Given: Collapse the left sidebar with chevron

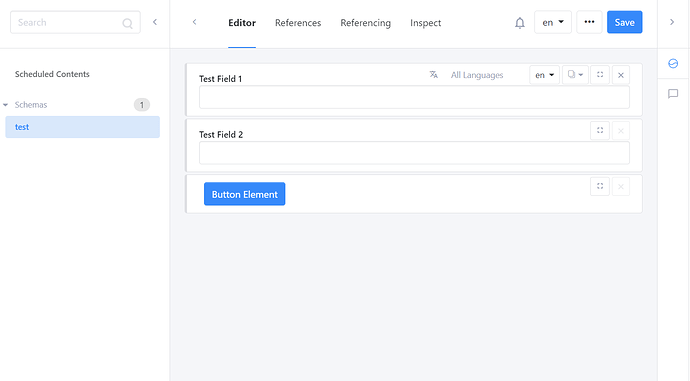Looking at the screenshot, I should (155, 22).
